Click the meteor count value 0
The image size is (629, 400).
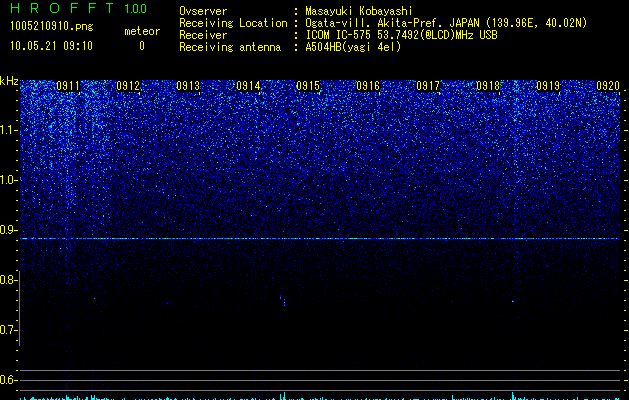pos(142,46)
